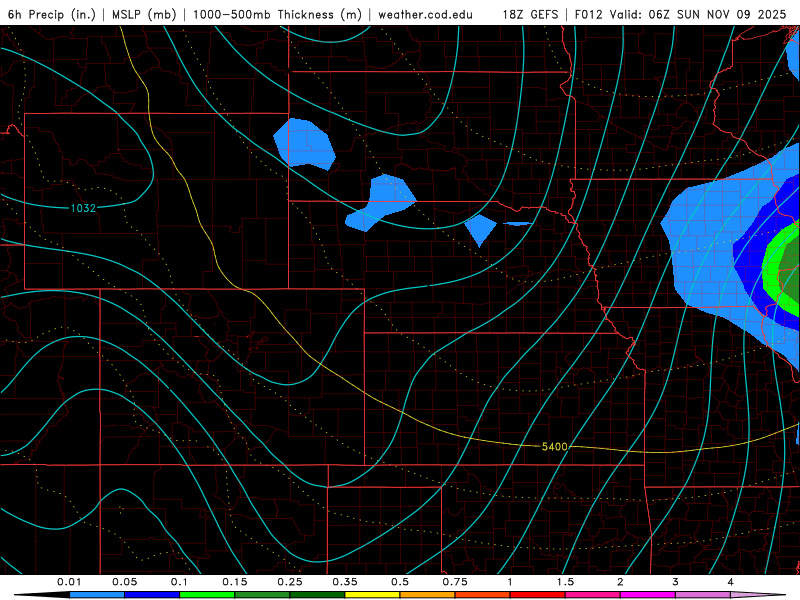The image size is (800, 600).
Task: Click the 'F012' forecast hour label
Action: (x=589, y=14)
